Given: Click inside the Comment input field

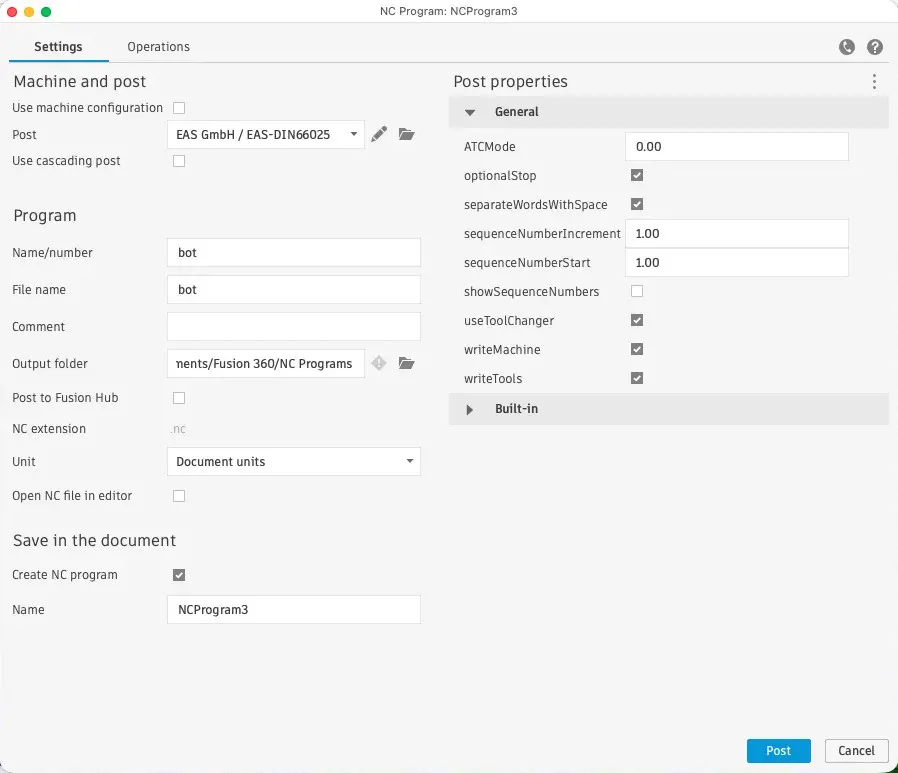Looking at the screenshot, I should [293, 326].
